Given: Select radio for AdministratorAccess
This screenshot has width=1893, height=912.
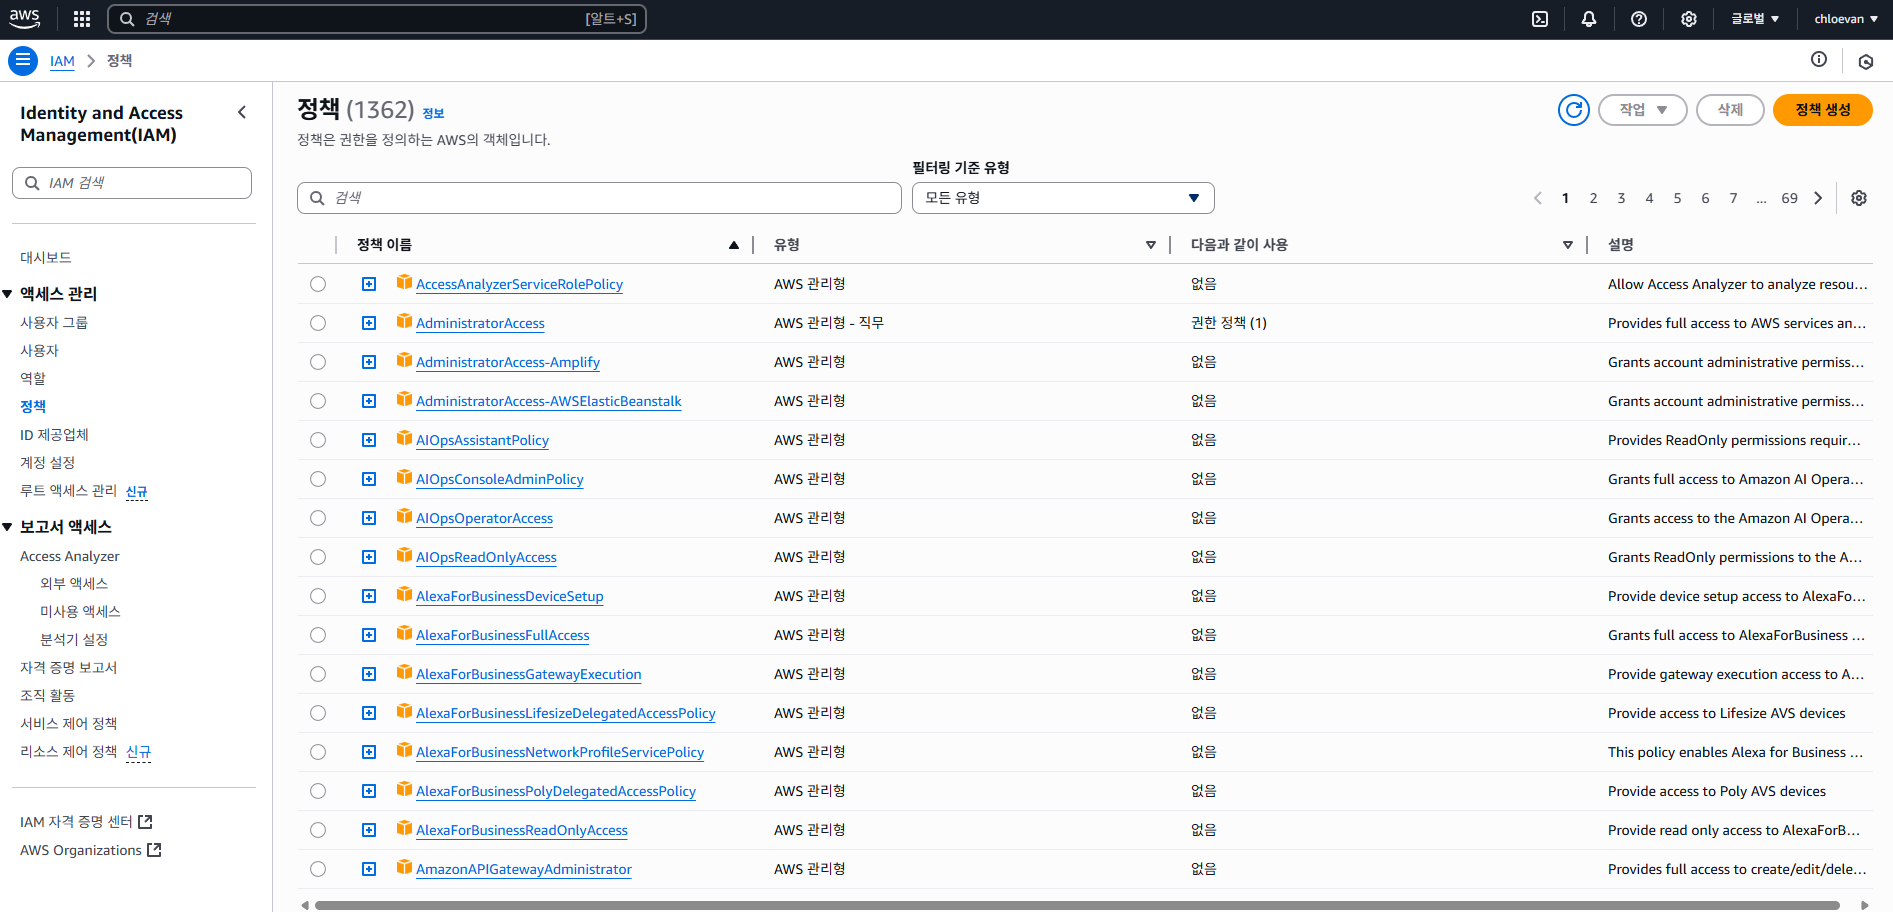Looking at the screenshot, I should [318, 323].
